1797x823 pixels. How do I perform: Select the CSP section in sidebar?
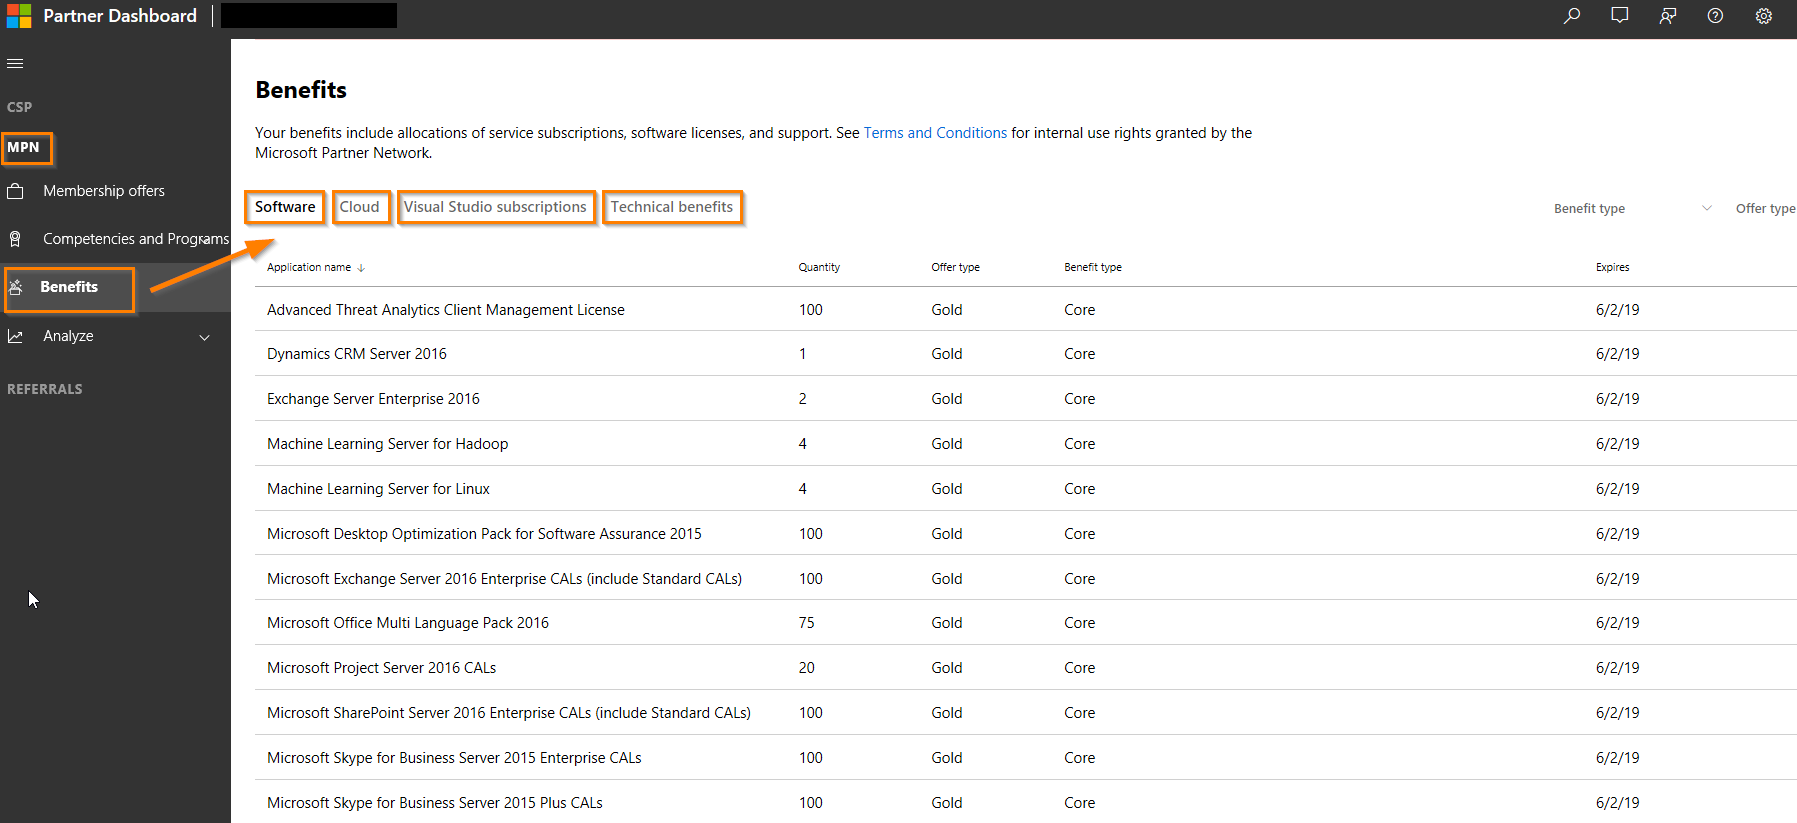pos(20,107)
